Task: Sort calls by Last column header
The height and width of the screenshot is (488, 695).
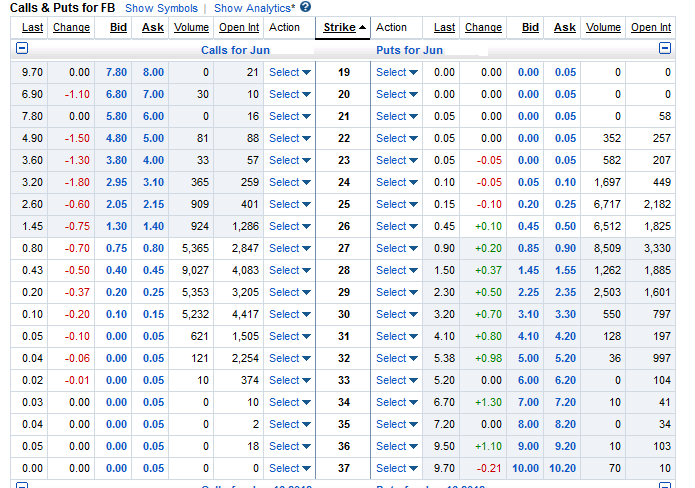Action: click(x=33, y=27)
